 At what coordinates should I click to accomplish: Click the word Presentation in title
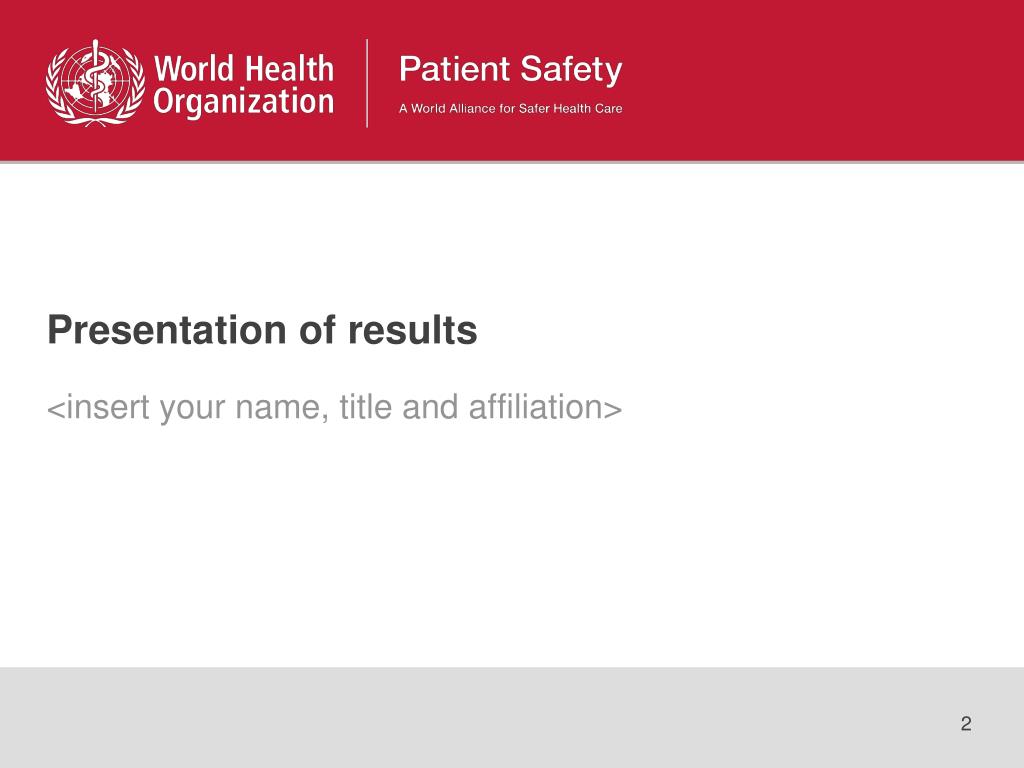point(167,330)
